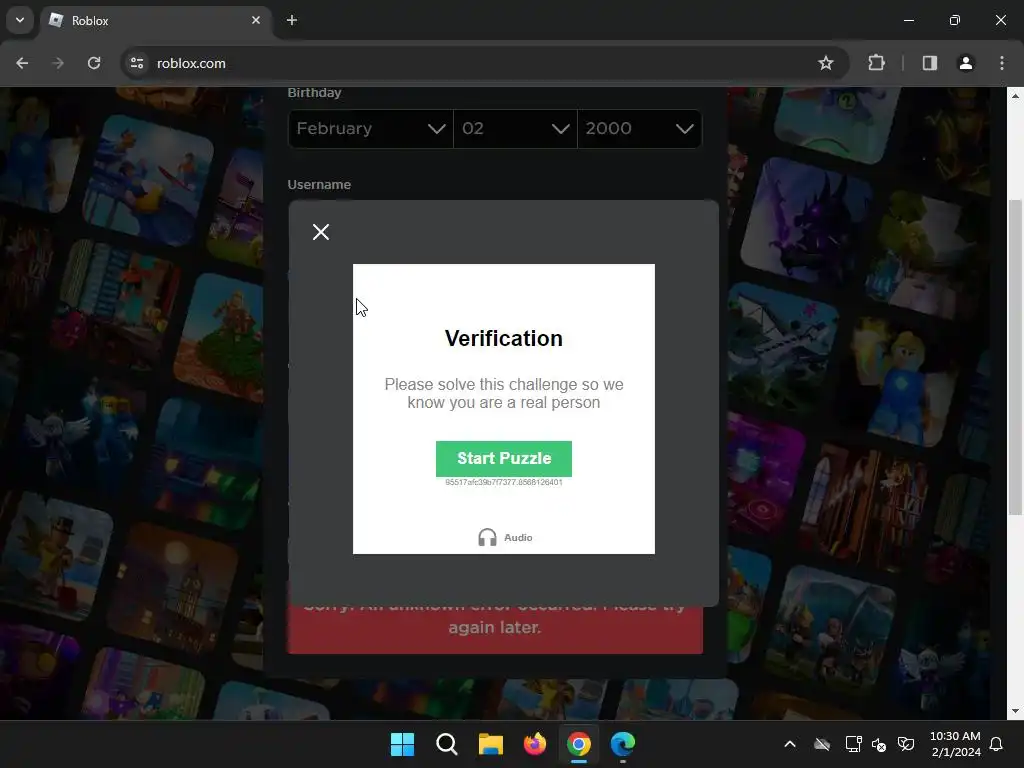The image size is (1024, 768).
Task: Click the puzzle ID code under Start Puzzle
Action: pos(504,482)
